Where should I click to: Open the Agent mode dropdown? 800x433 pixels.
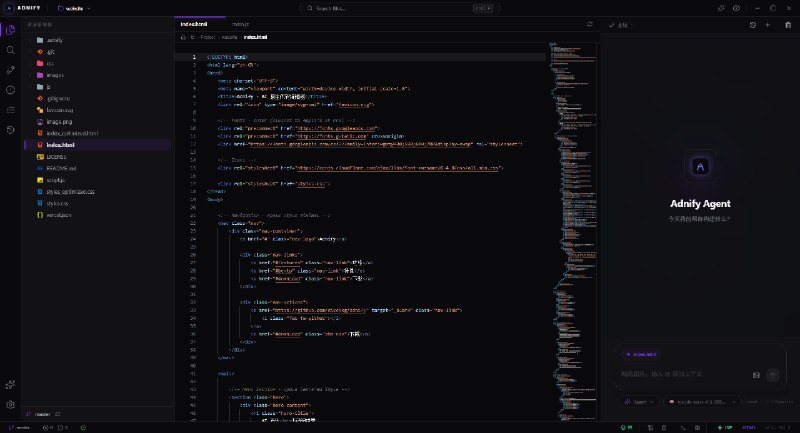pos(640,402)
